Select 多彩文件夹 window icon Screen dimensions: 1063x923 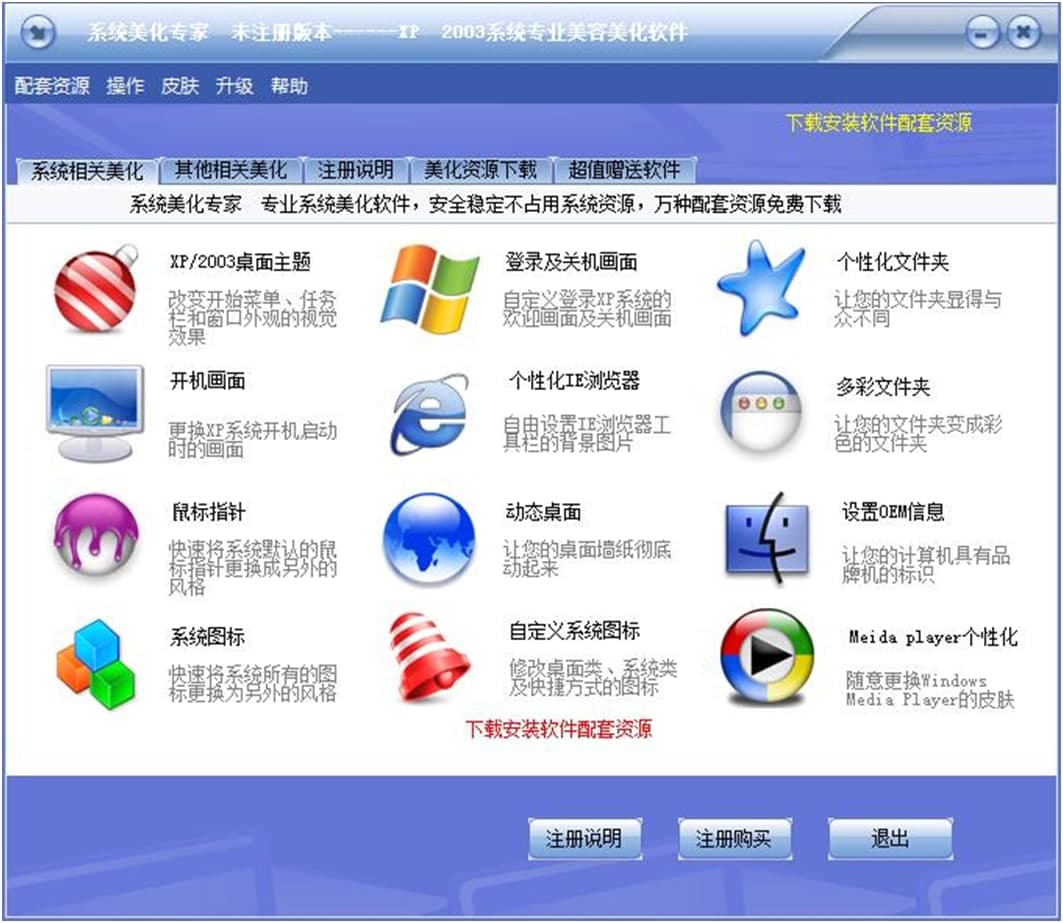click(762, 410)
